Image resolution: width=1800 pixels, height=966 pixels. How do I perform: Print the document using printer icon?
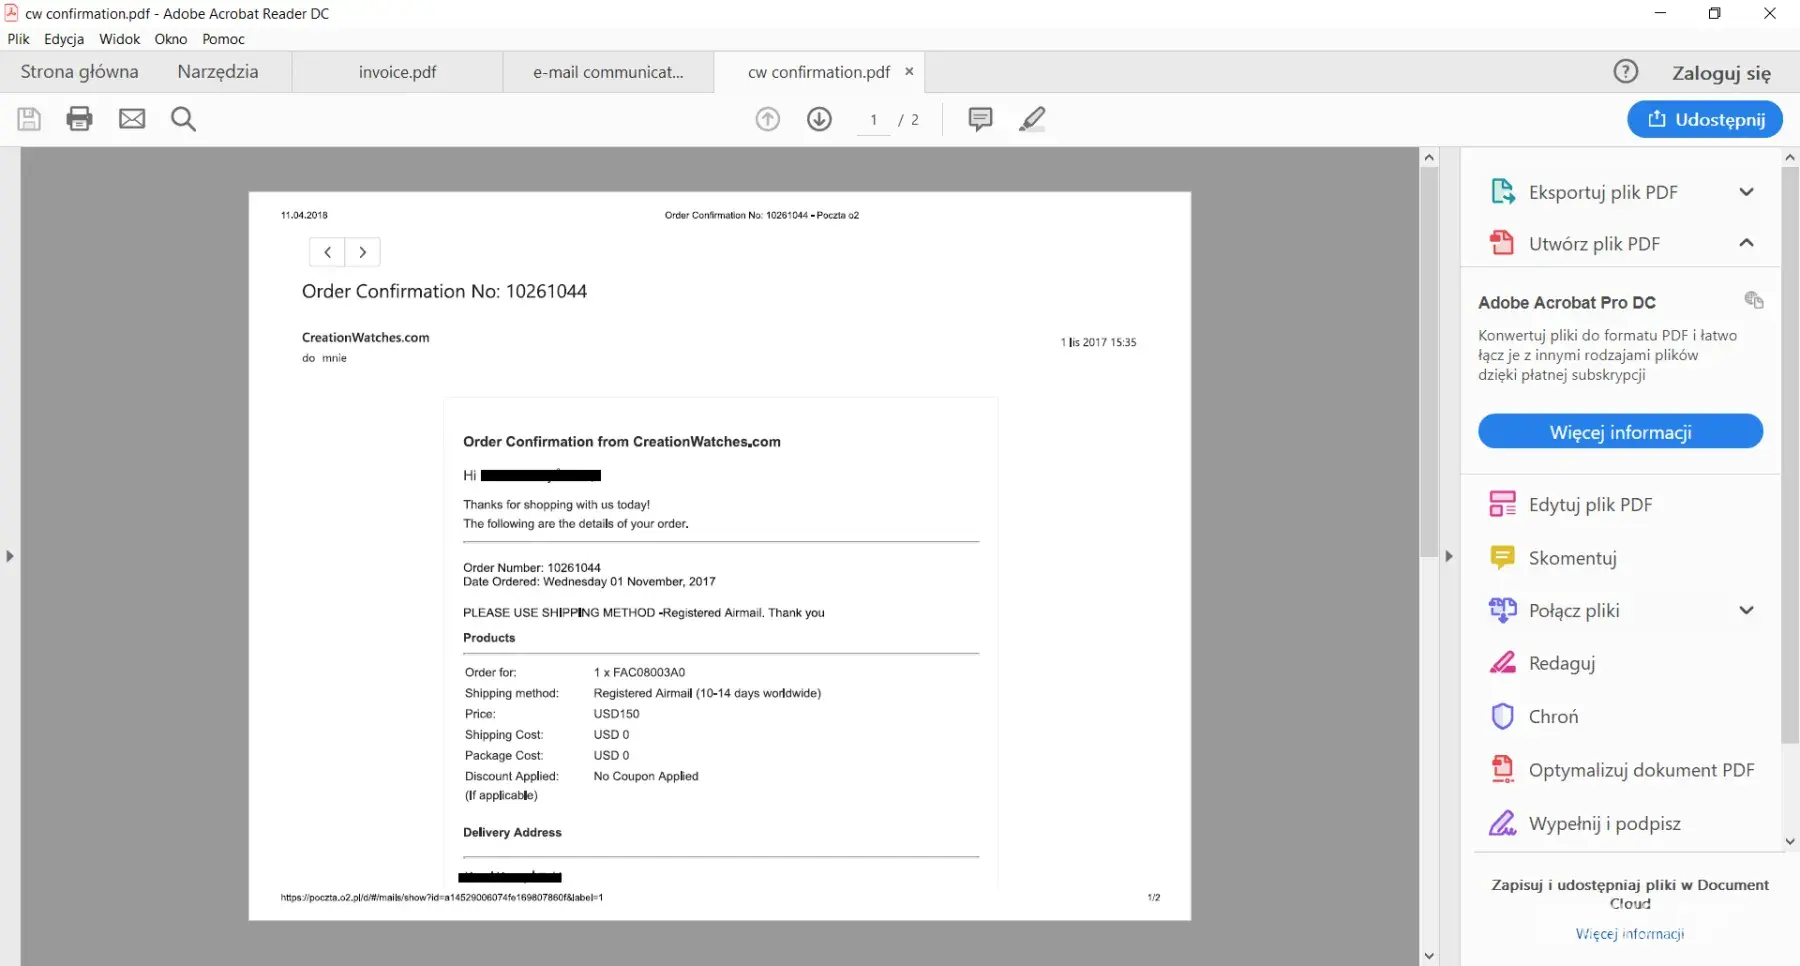click(x=79, y=119)
